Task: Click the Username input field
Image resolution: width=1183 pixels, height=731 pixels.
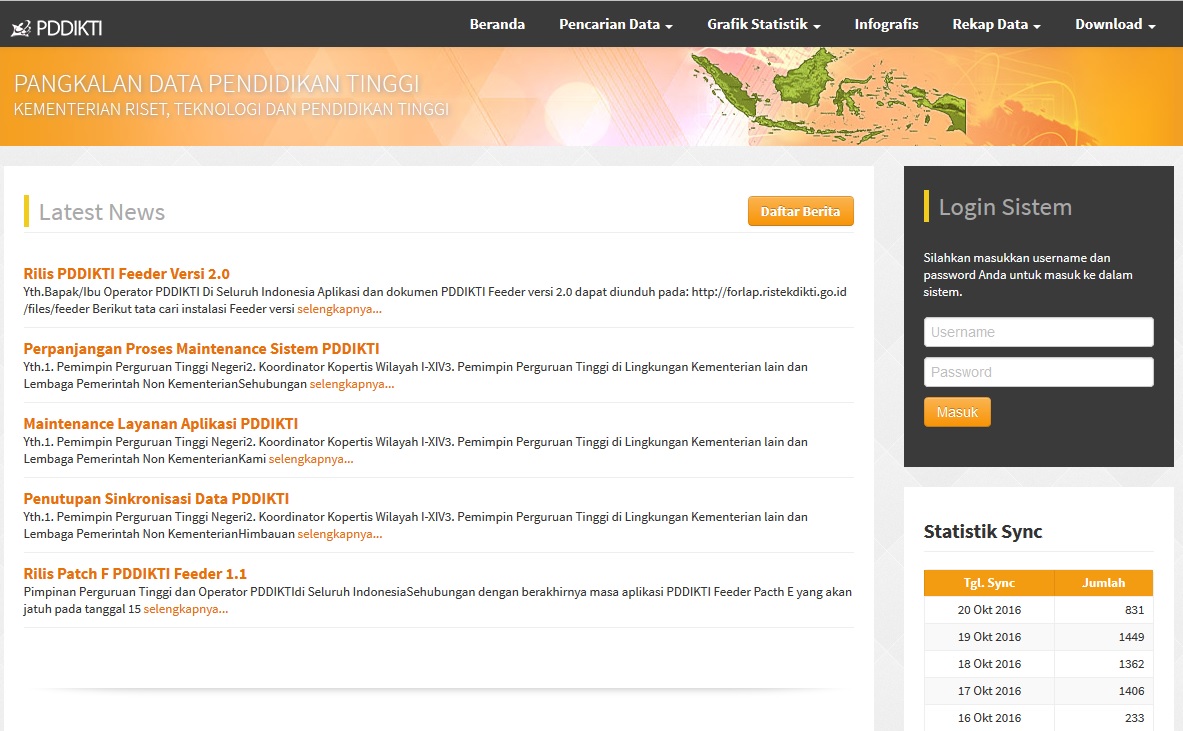Action: [1038, 331]
